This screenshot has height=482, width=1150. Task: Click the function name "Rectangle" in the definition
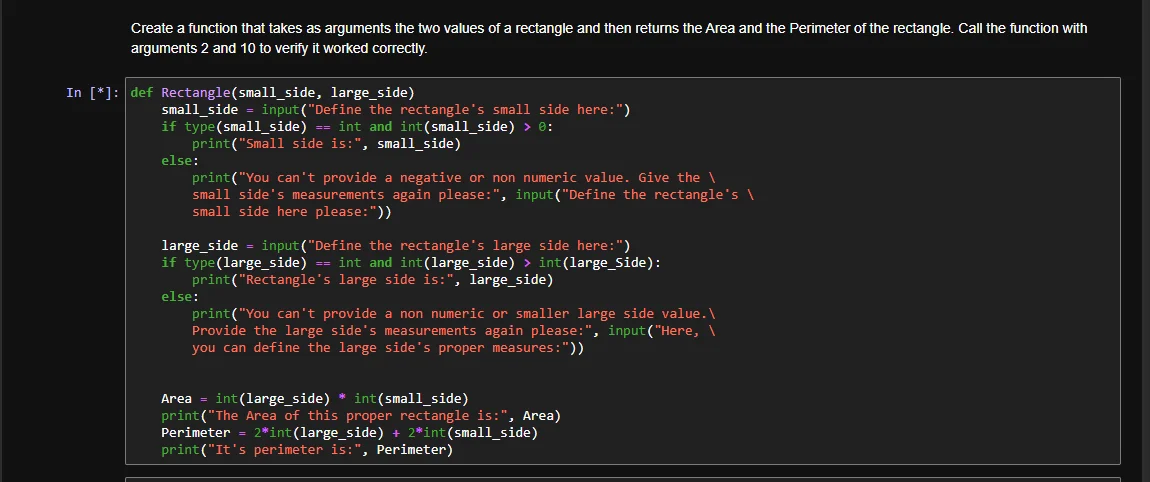[195, 93]
